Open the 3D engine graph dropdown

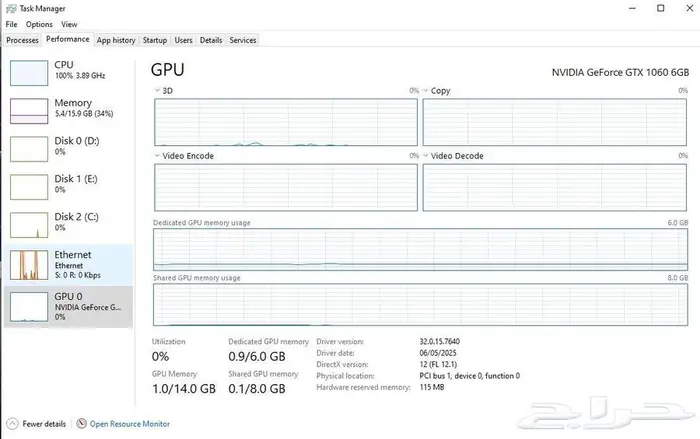tap(158, 91)
